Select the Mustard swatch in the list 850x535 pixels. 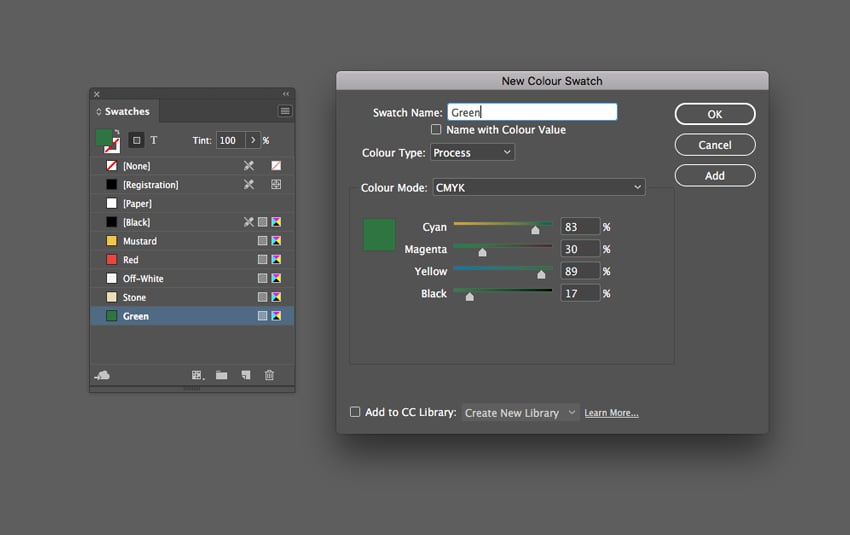(x=139, y=241)
